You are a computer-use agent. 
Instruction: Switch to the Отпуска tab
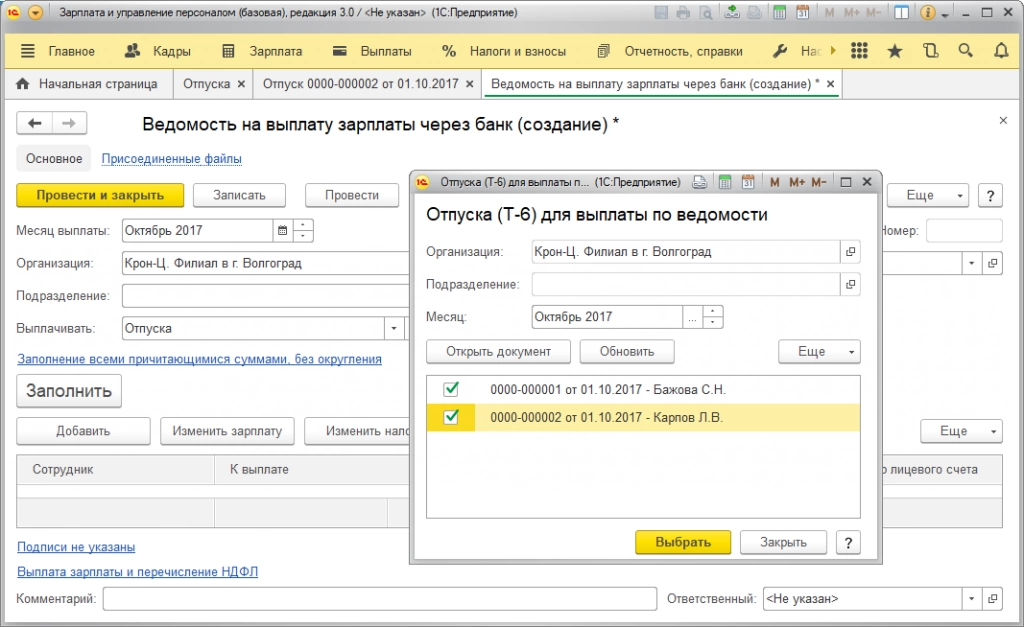207,84
